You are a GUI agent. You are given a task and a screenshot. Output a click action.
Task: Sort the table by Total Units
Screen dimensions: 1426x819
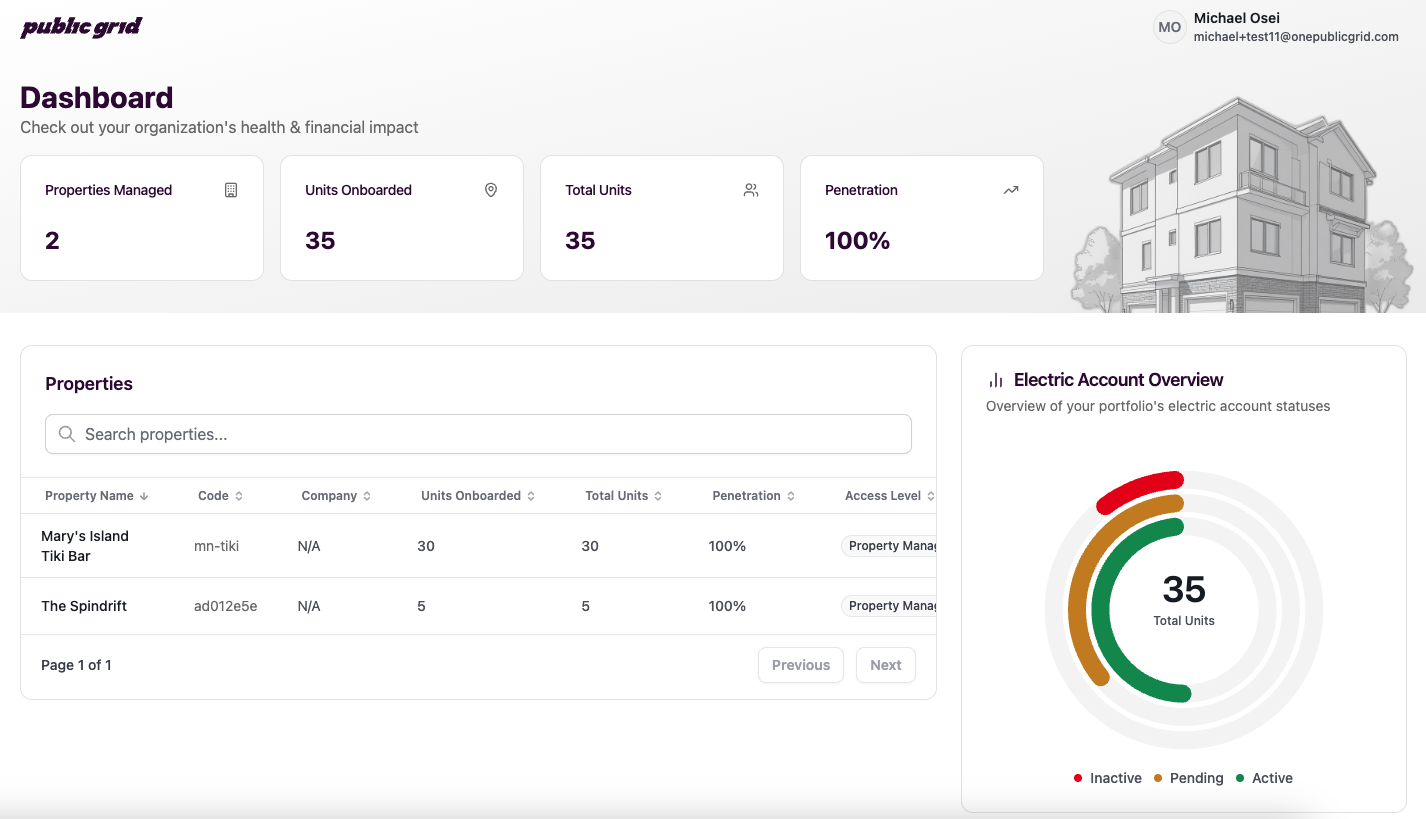click(622, 495)
